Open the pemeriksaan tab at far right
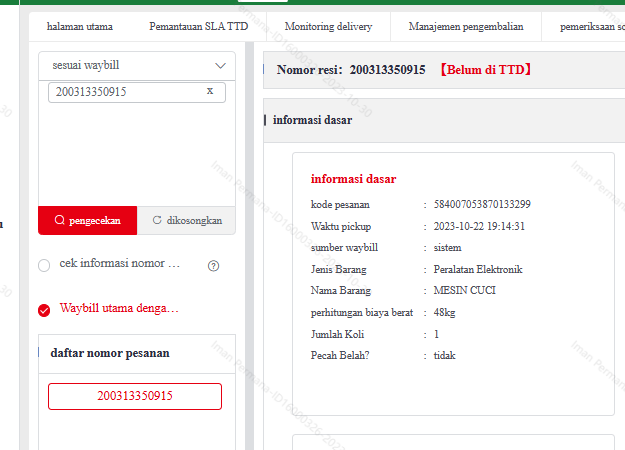 (592, 27)
